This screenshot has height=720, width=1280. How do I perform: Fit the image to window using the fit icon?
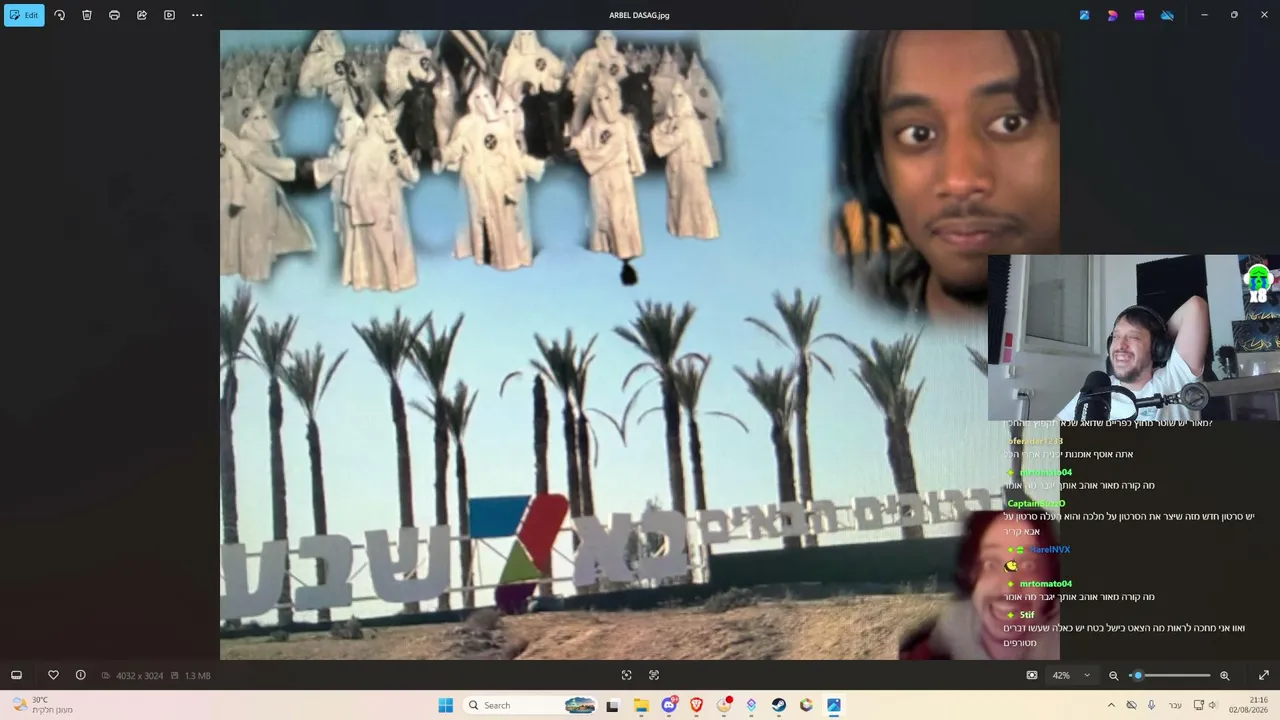[1032, 675]
